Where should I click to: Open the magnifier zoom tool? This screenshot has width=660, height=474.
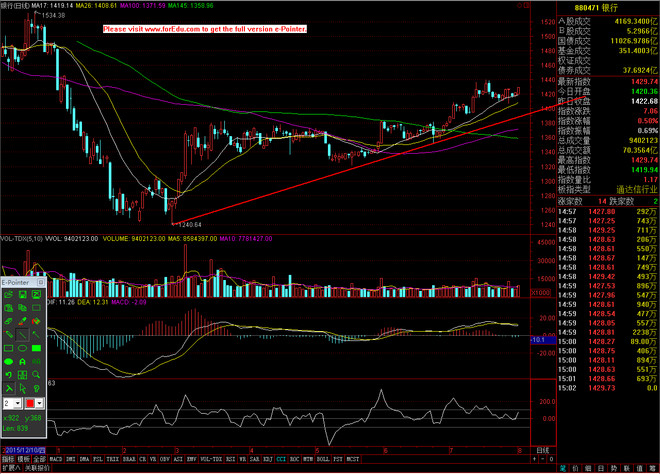click(36, 375)
